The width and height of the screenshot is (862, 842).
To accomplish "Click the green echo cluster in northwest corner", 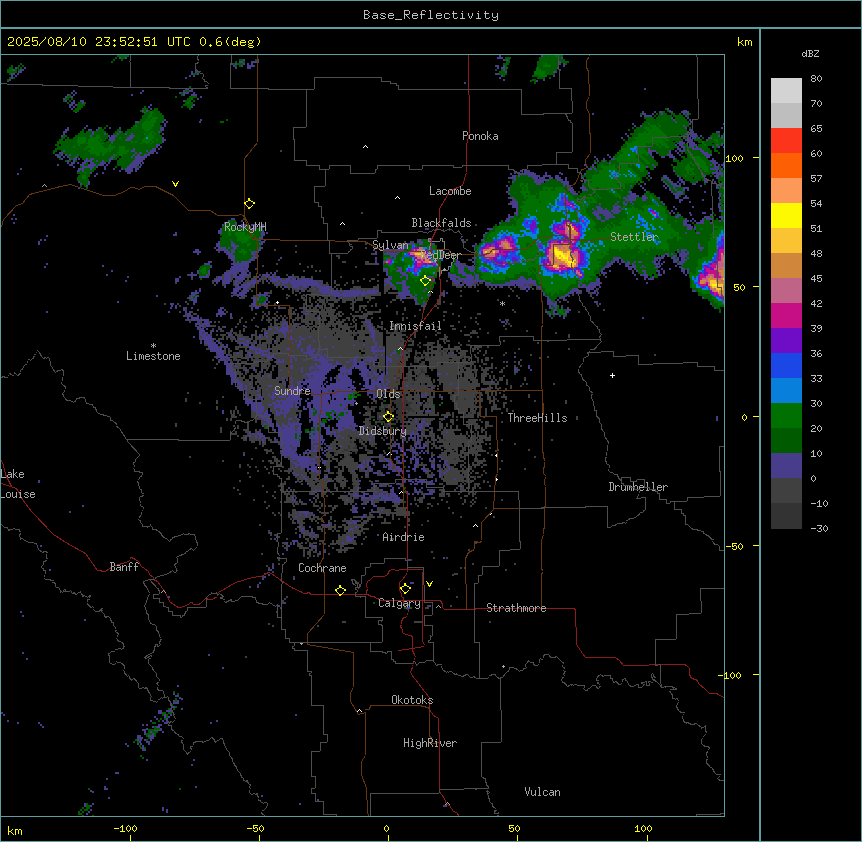I will (113, 142).
